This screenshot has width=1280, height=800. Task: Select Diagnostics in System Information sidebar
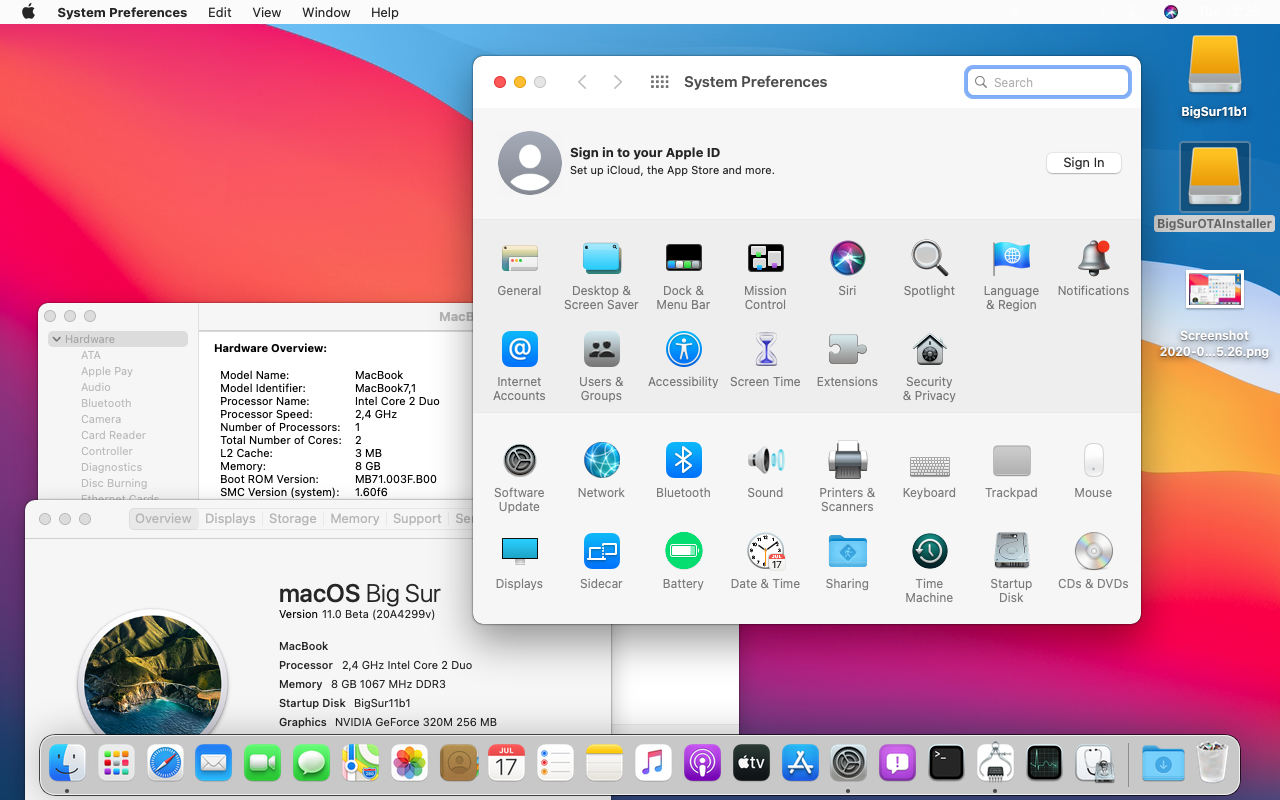click(111, 467)
